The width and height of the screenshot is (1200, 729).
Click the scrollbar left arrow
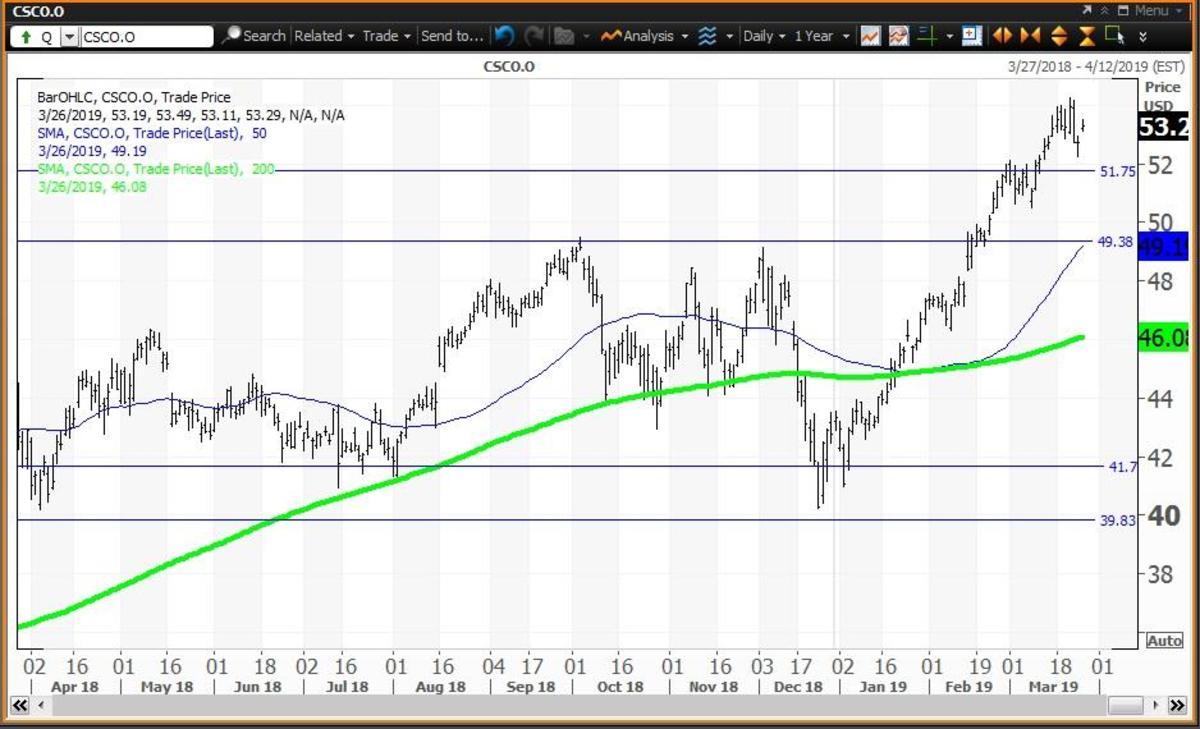pos(43,706)
